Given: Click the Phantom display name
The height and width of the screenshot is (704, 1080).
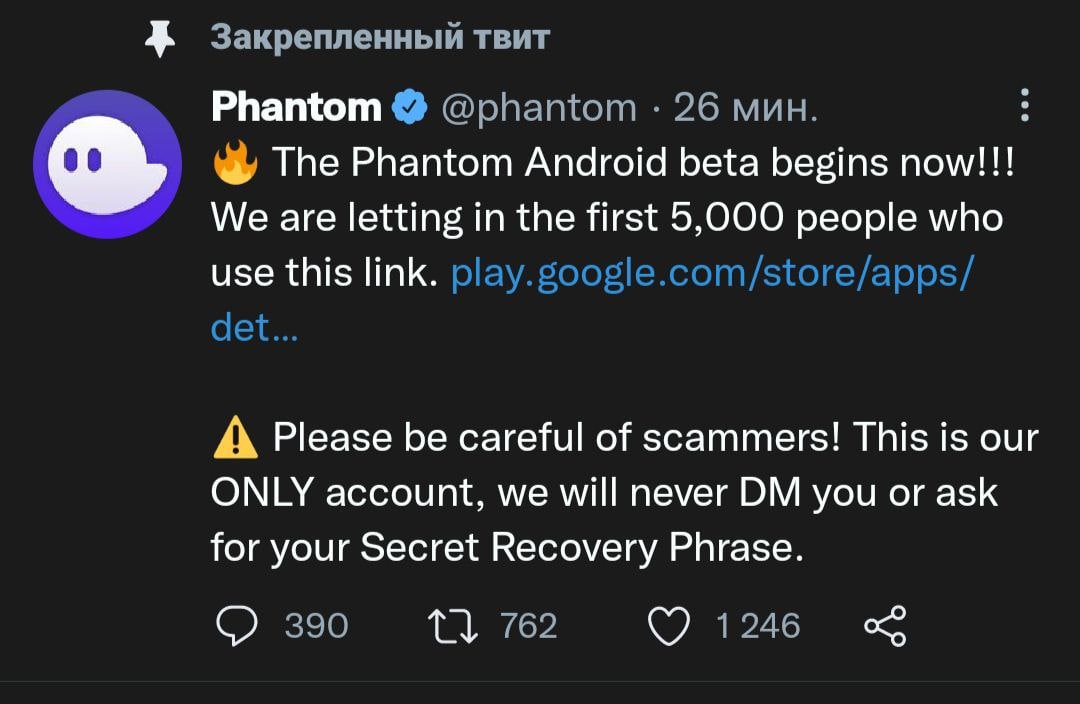Looking at the screenshot, I should pos(296,107).
